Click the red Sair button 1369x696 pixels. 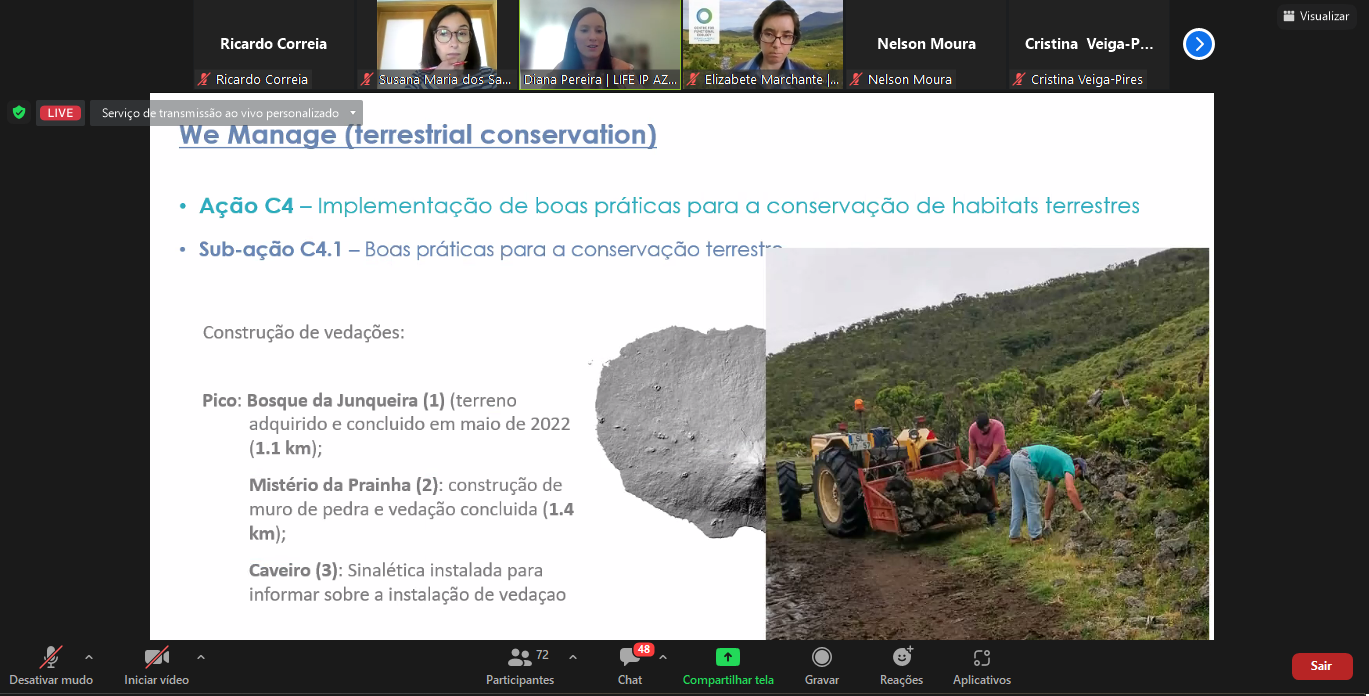click(1321, 666)
